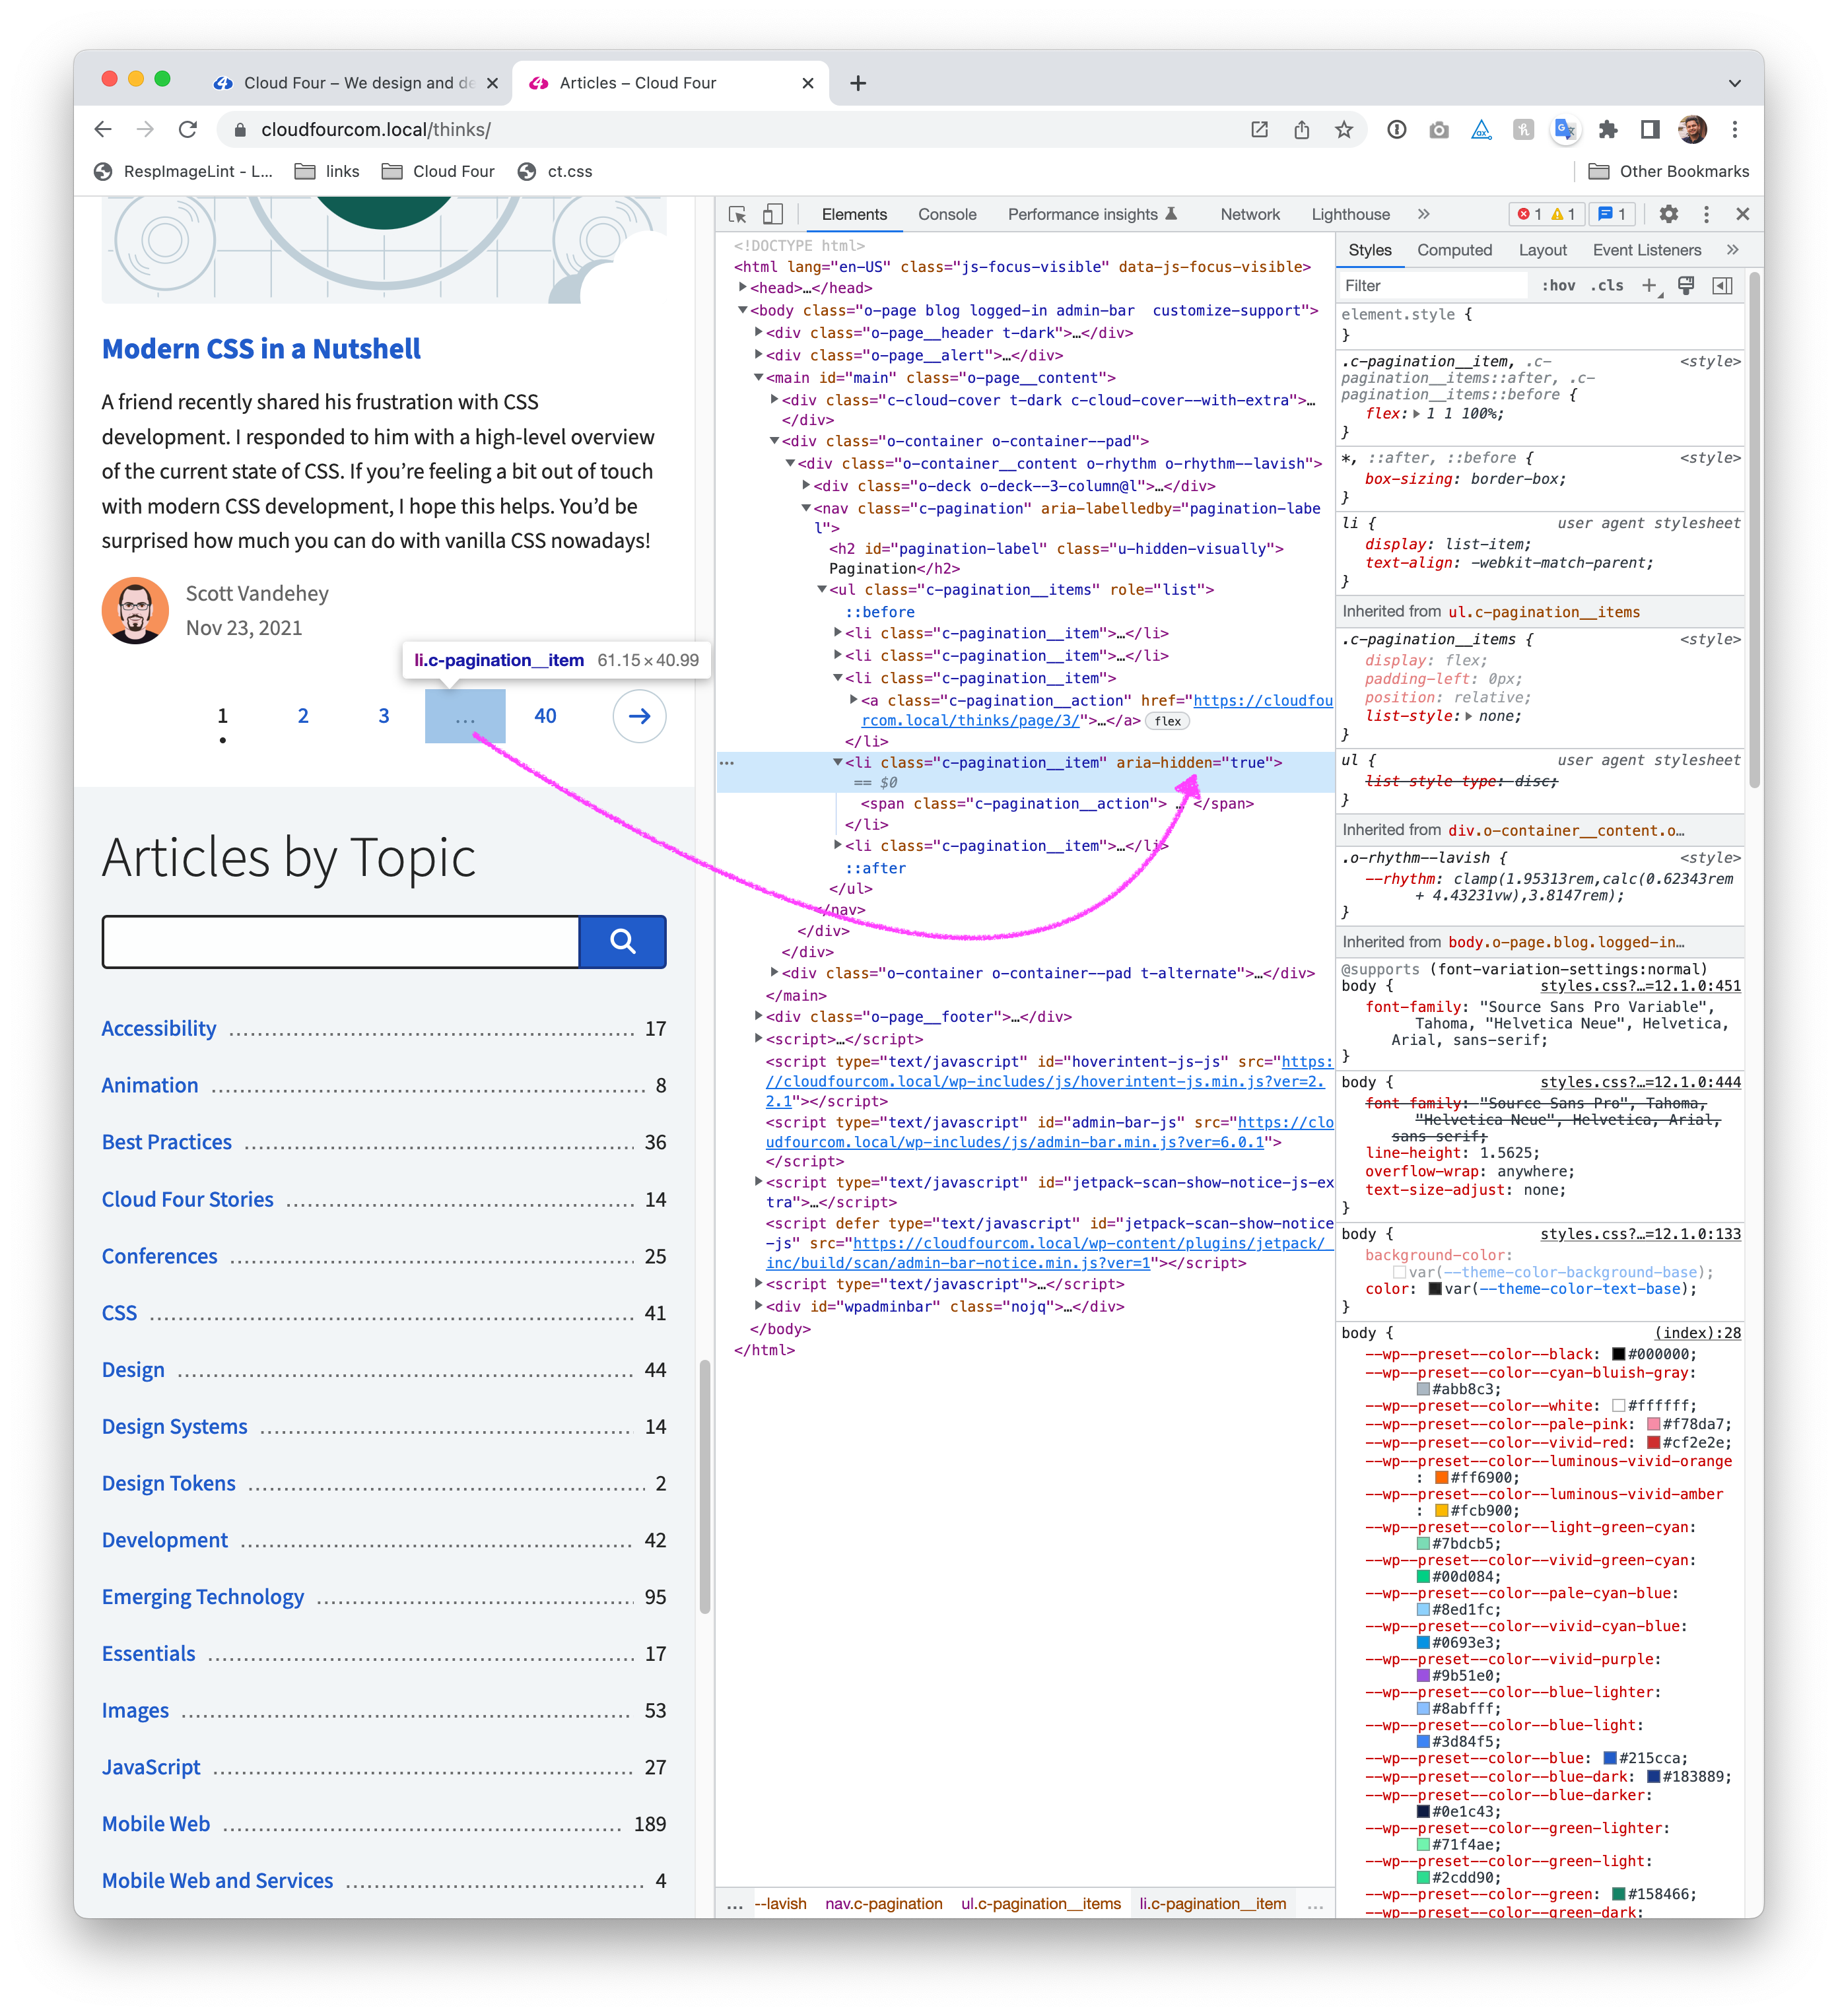
Task: Go to next page arrow in pagination
Action: point(639,716)
